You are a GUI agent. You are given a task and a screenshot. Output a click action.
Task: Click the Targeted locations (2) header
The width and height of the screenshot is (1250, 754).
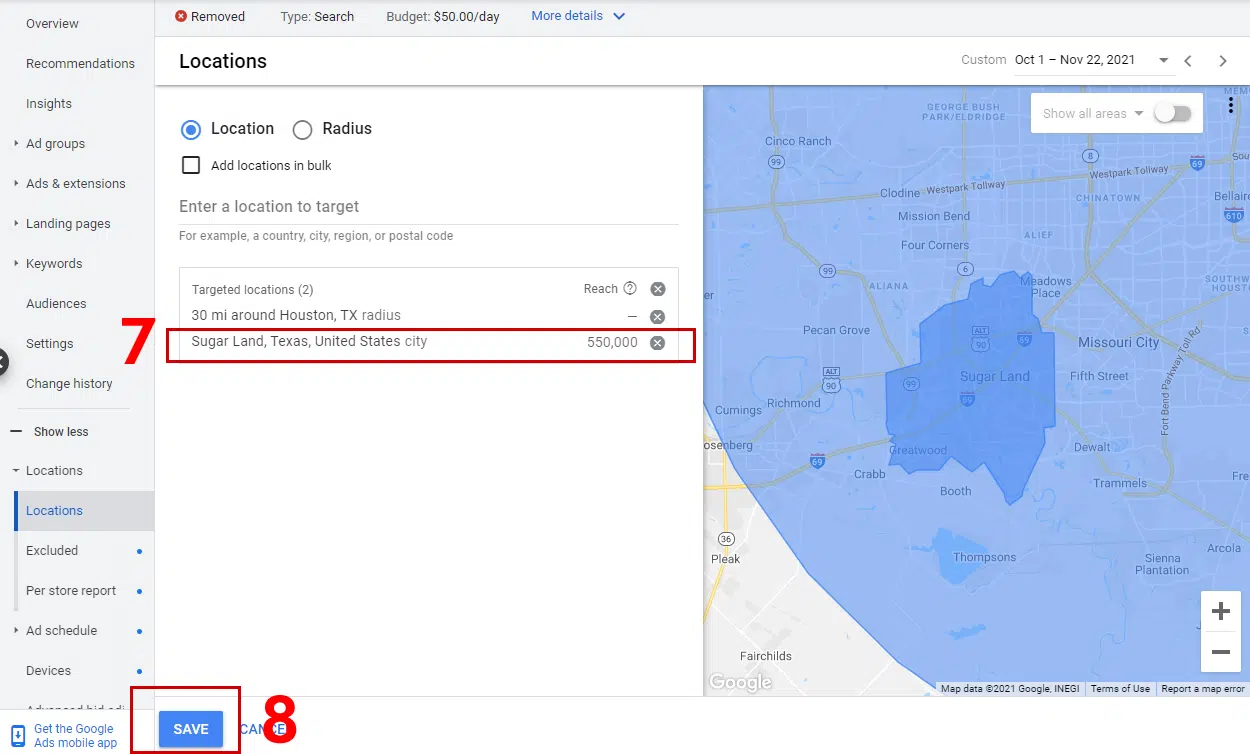pyautogui.click(x=253, y=290)
